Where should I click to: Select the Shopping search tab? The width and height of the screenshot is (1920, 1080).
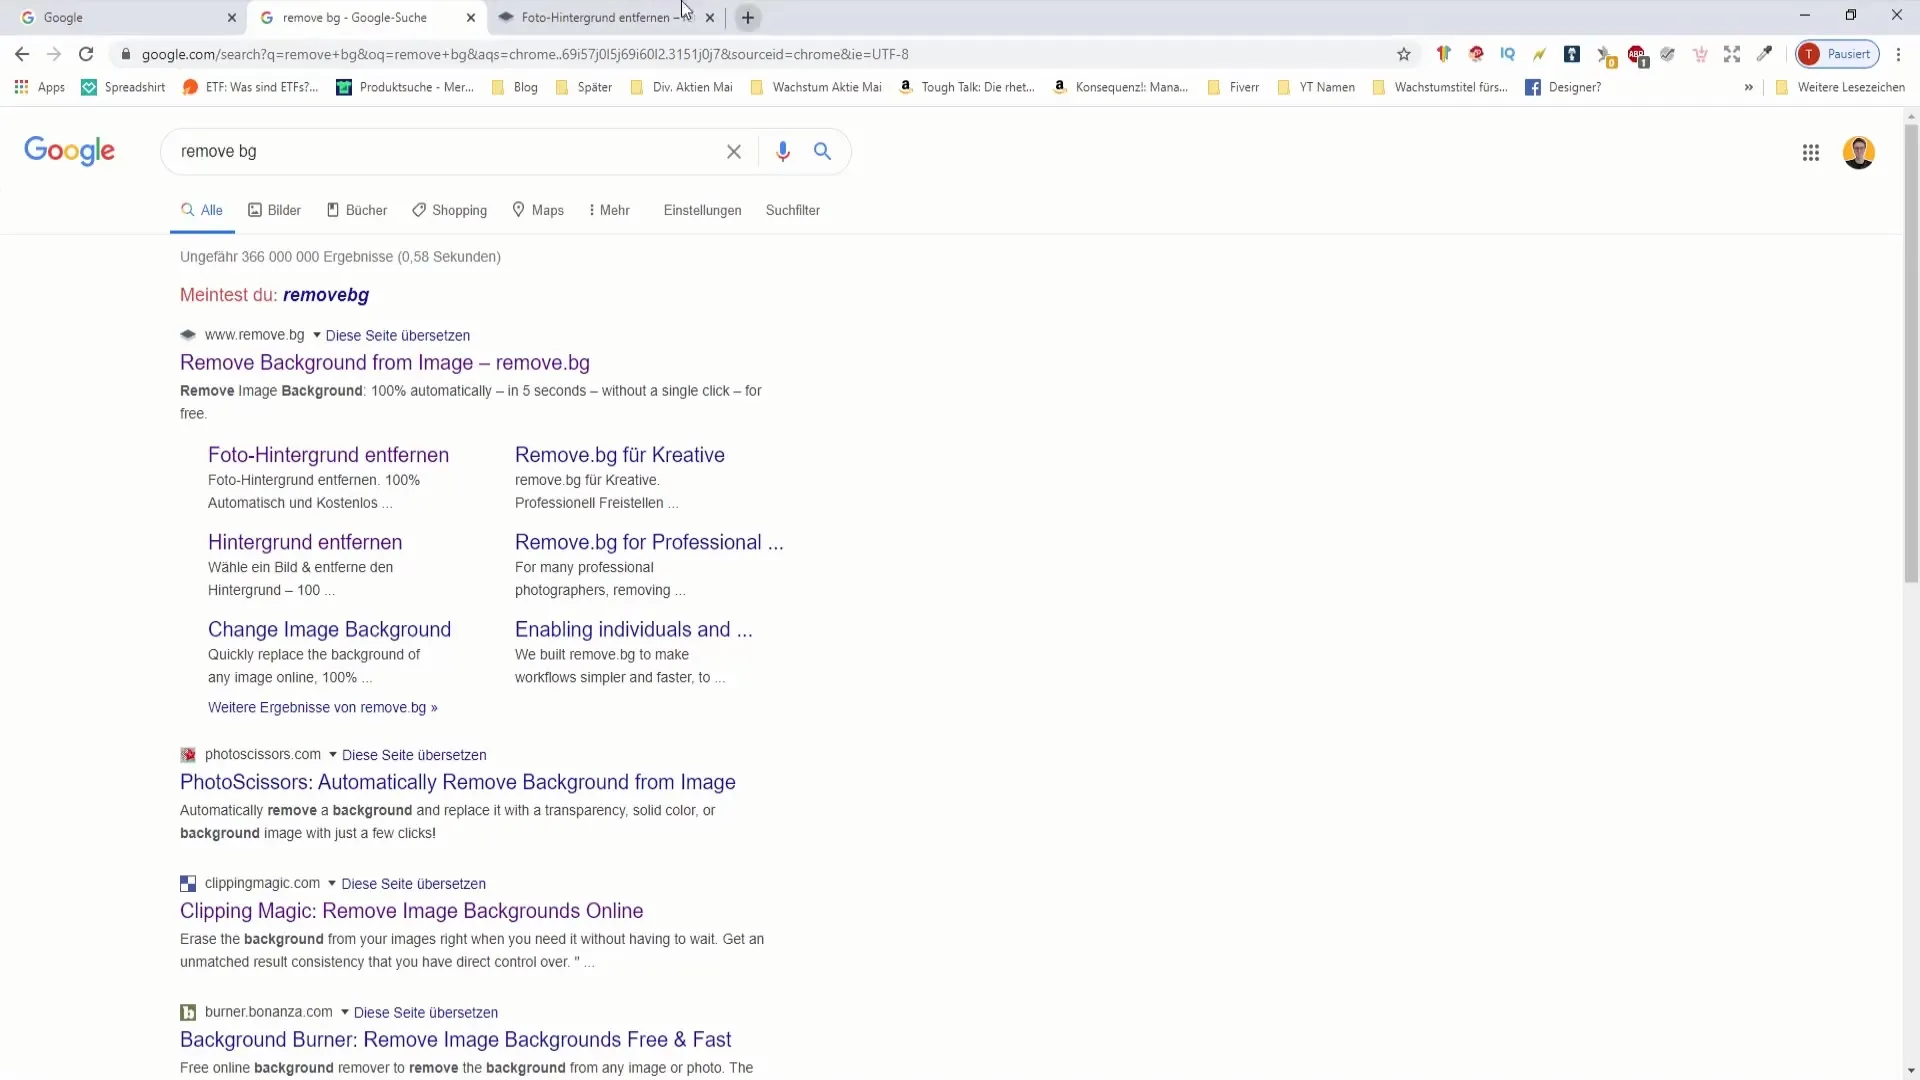(x=450, y=210)
